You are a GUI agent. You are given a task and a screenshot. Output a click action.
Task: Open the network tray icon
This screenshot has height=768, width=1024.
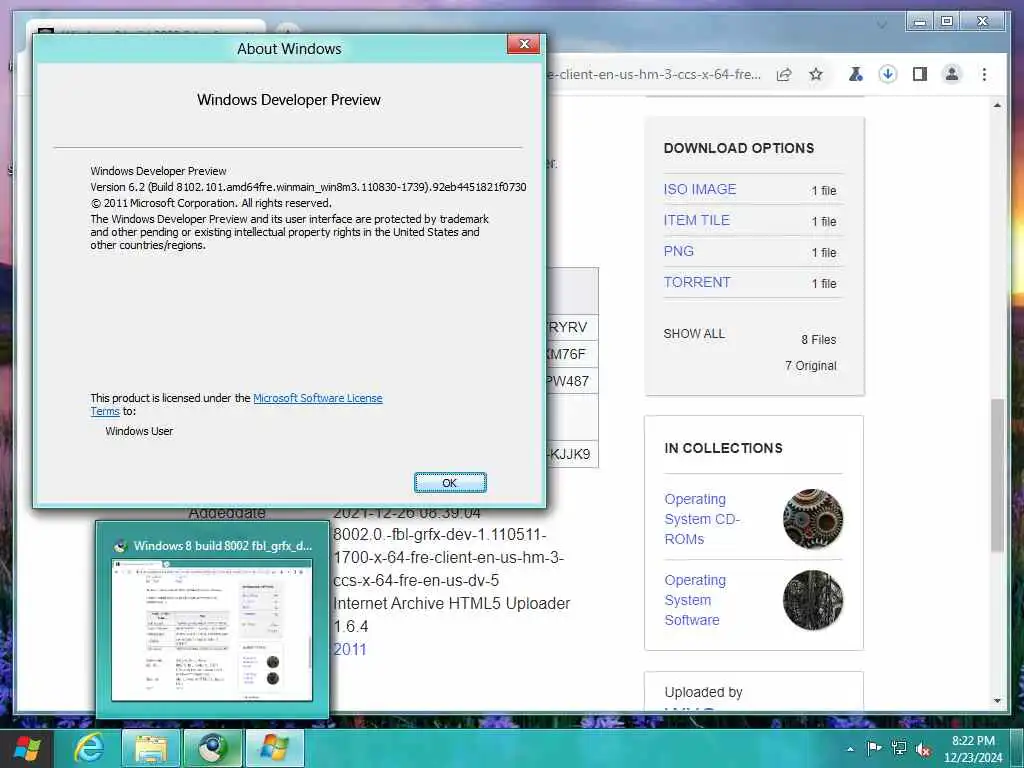pyautogui.click(x=899, y=748)
